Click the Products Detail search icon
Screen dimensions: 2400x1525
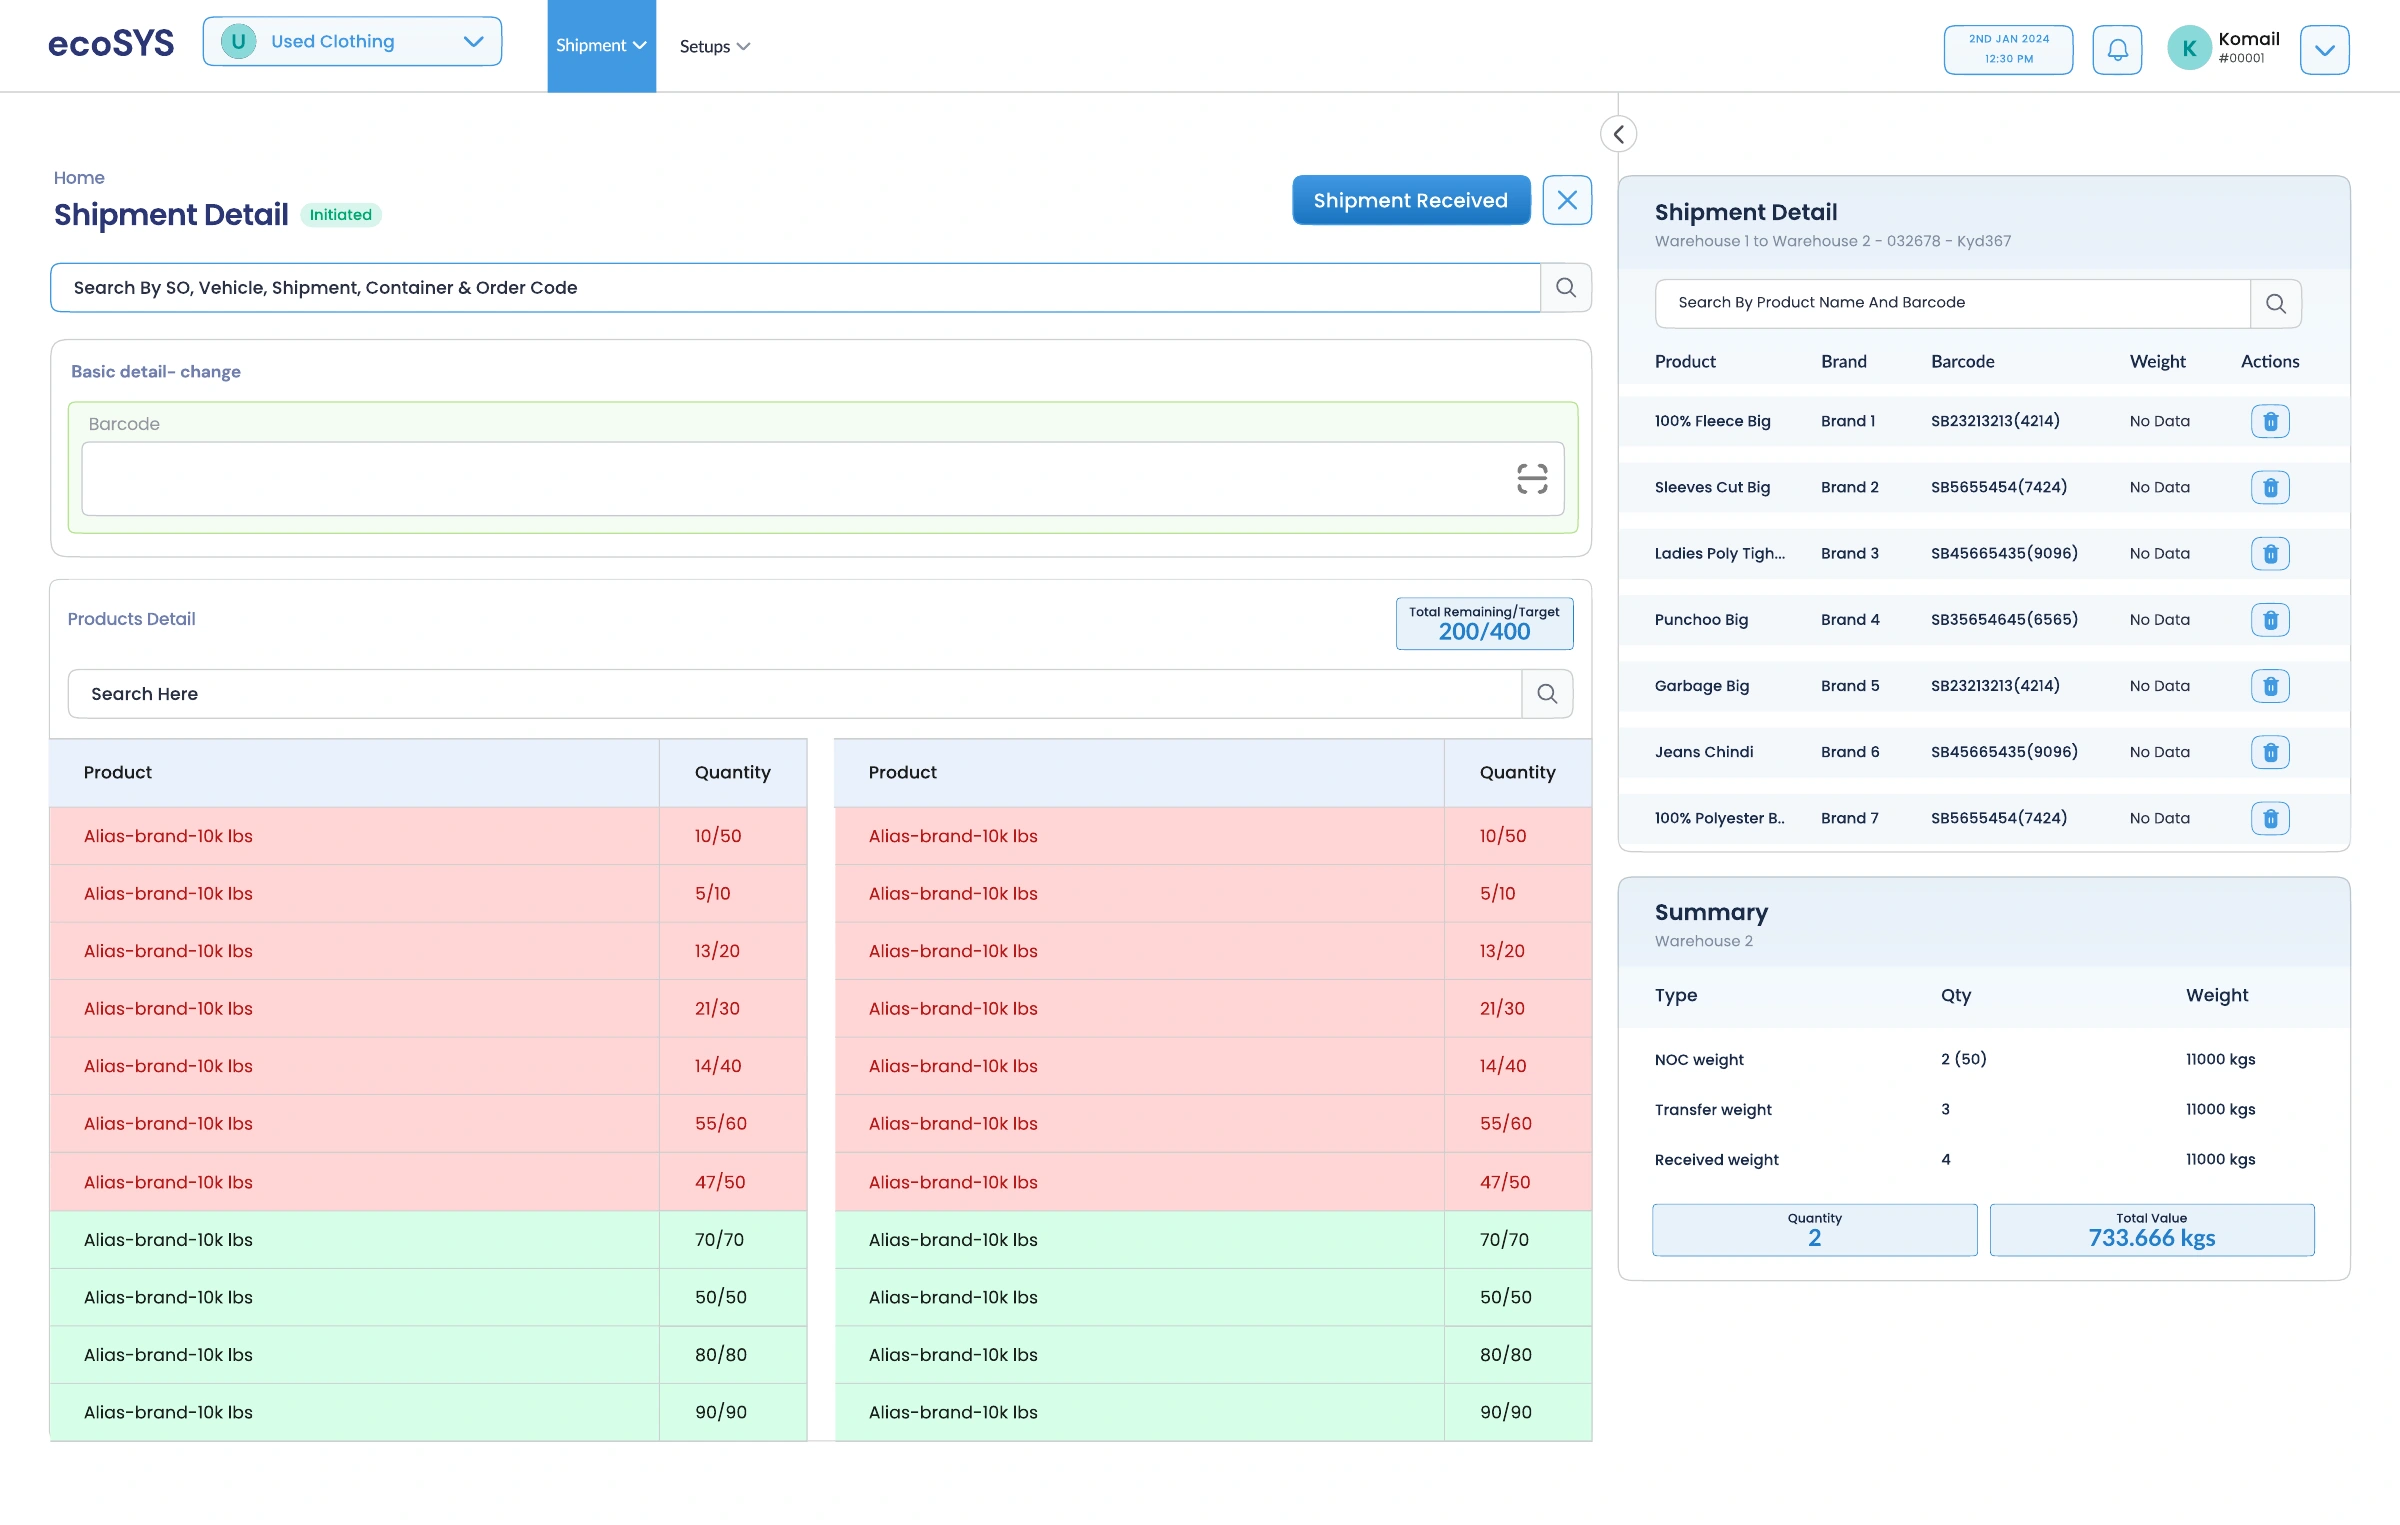coord(1547,694)
